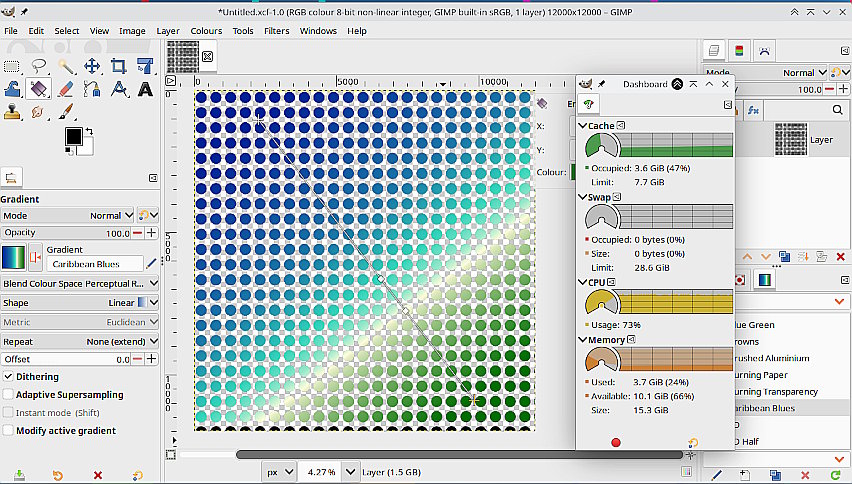Viewport: 852px width, 484px height.
Task: Swap foreground and background colours
Action: (89, 130)
